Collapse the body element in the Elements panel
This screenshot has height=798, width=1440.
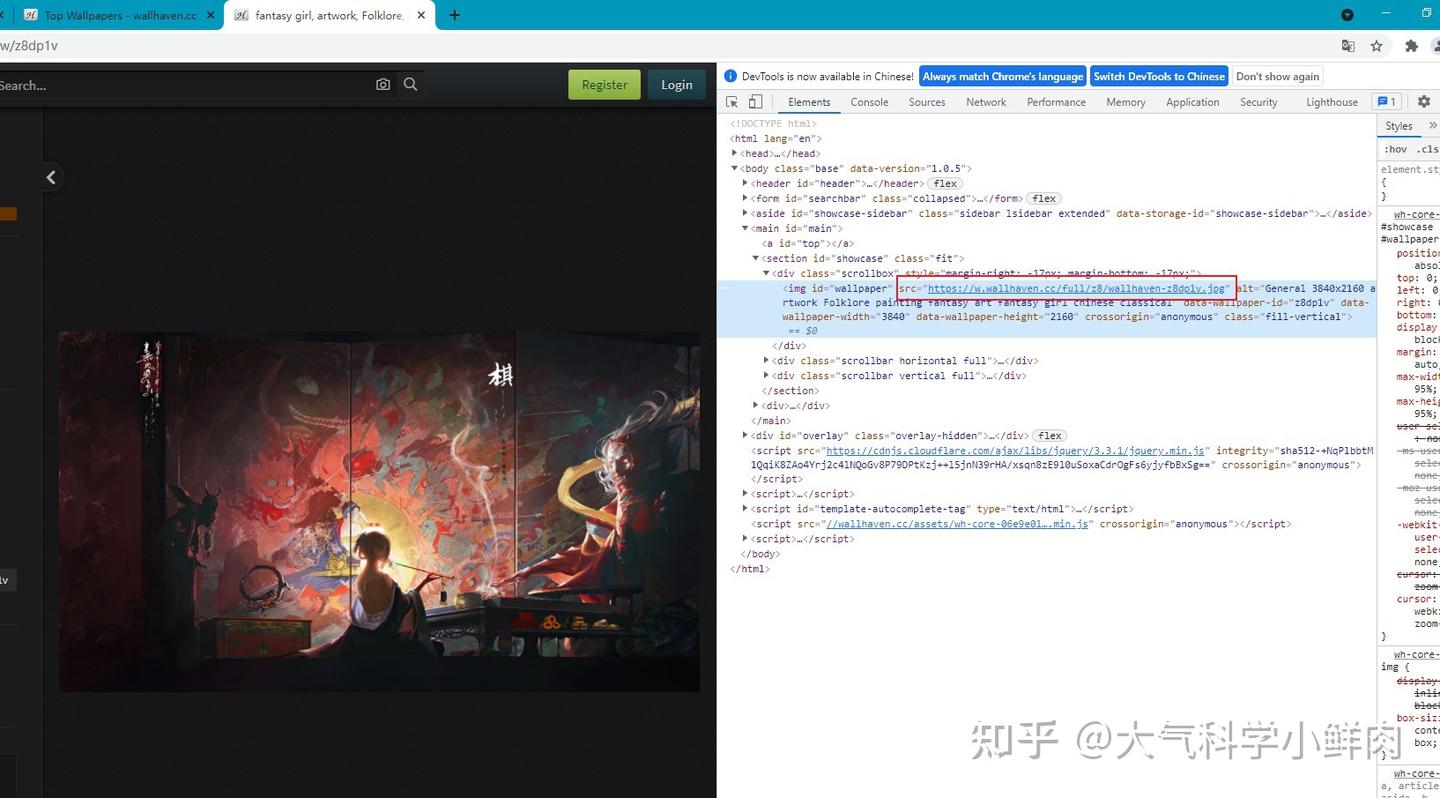[735, 168]
